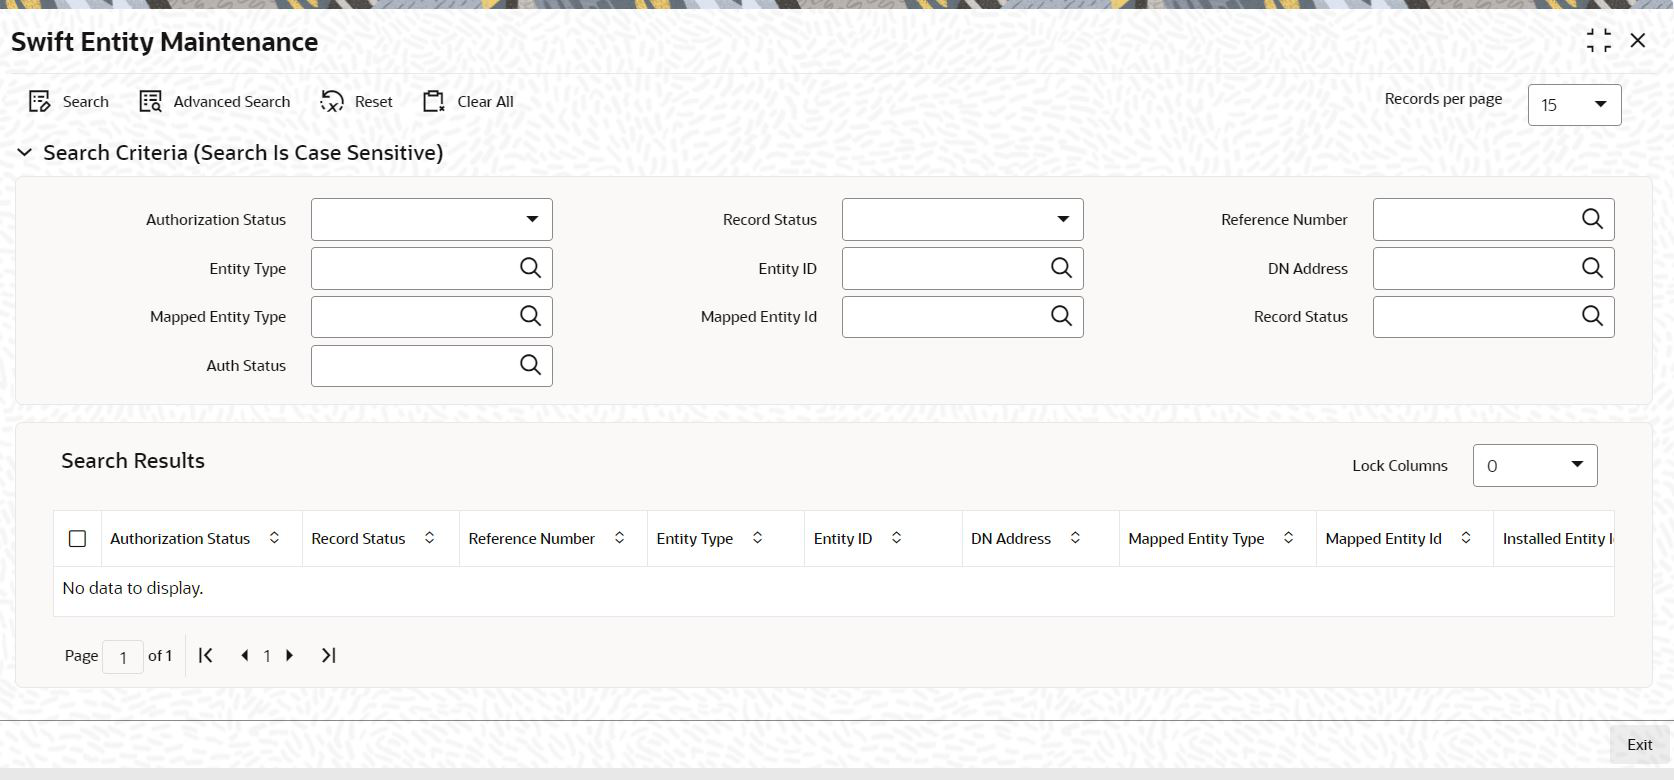Go to next results page
The image size is (1674, 780).
click(290, 655)
